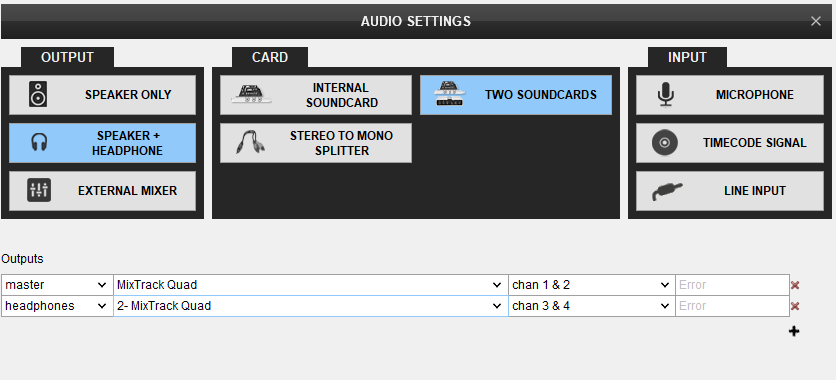Click the headphones icon in Output panel
Viewport: 836px width, 380px height.
pyautogui.click(x=39, y=143)
